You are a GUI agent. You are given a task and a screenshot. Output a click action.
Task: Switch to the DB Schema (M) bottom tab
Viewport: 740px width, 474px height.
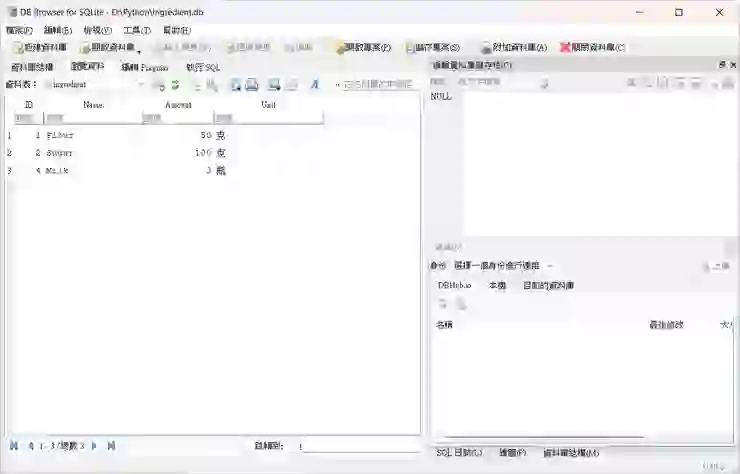tap(571, 453)
